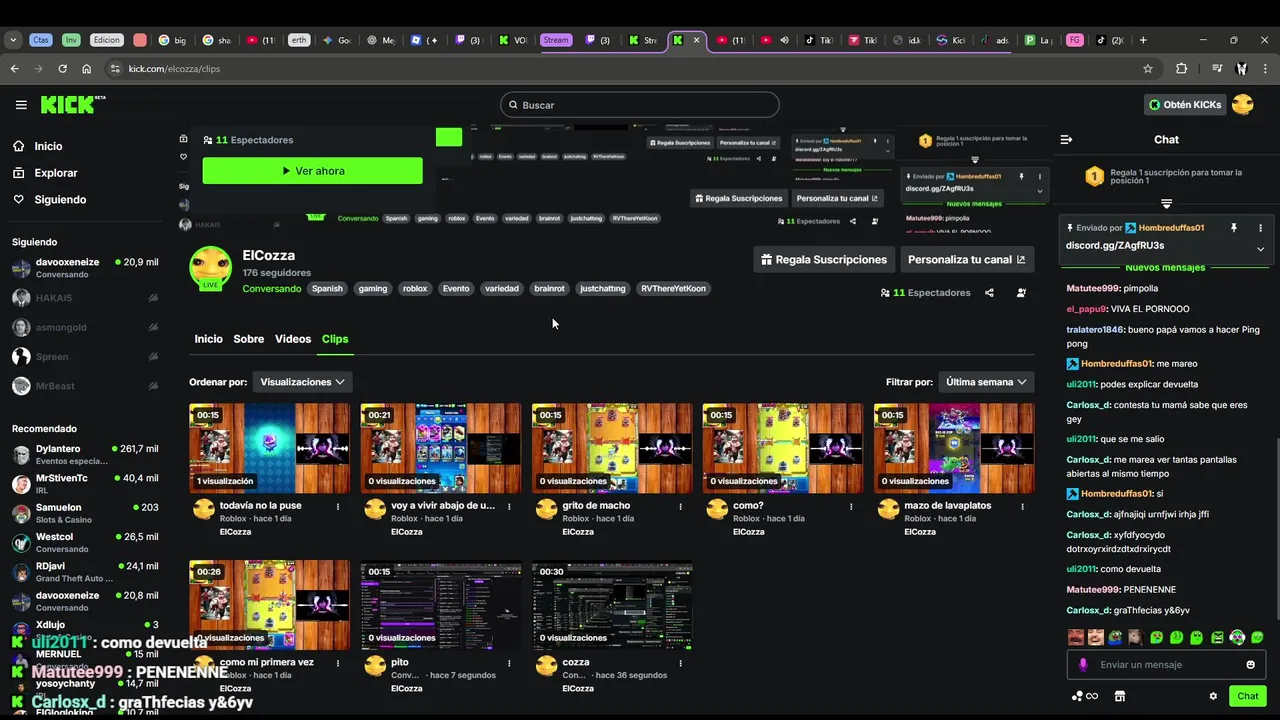Click chat username tralatero1846
This screenshot has height=720, width=1280.
[1096, 330]
